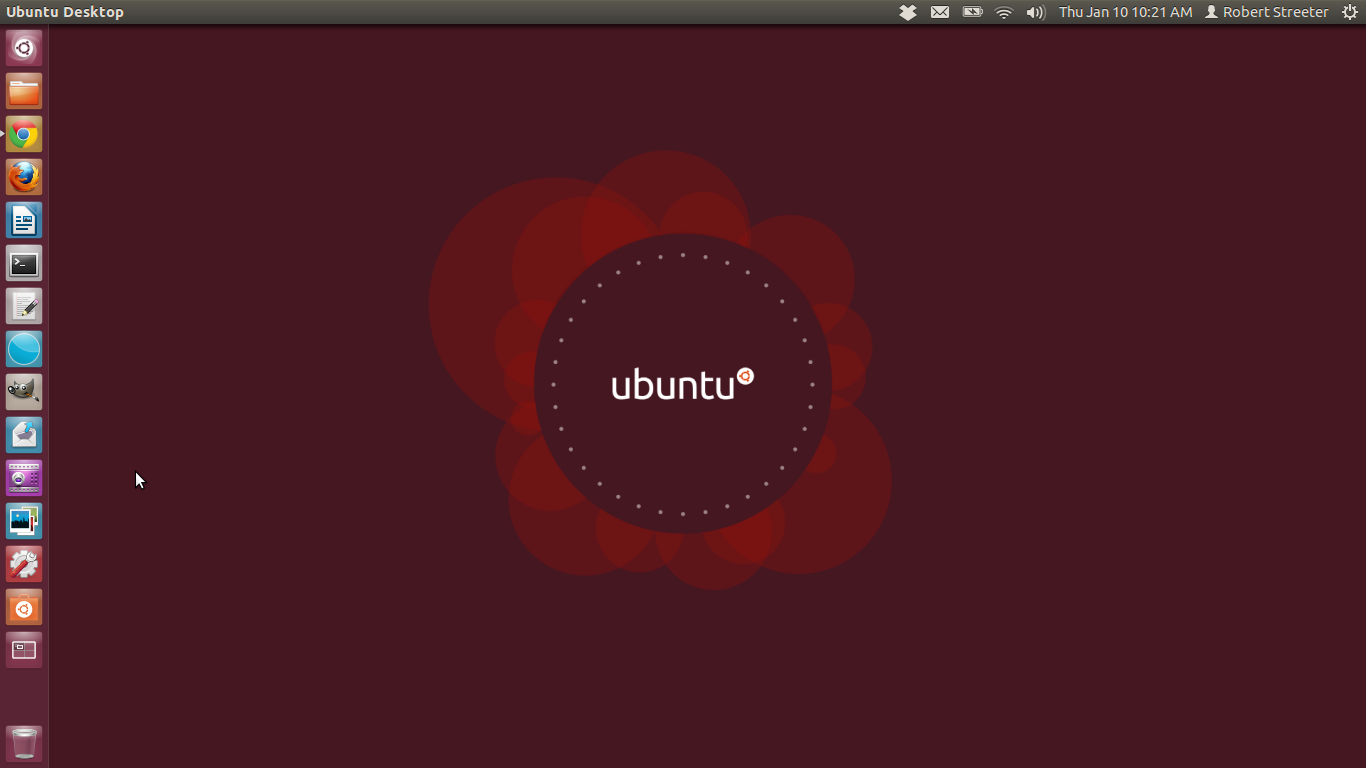The height and width of the screenshot is (768, 1366).
Task: Open the Terminal launcher icon
Action: 24,263
